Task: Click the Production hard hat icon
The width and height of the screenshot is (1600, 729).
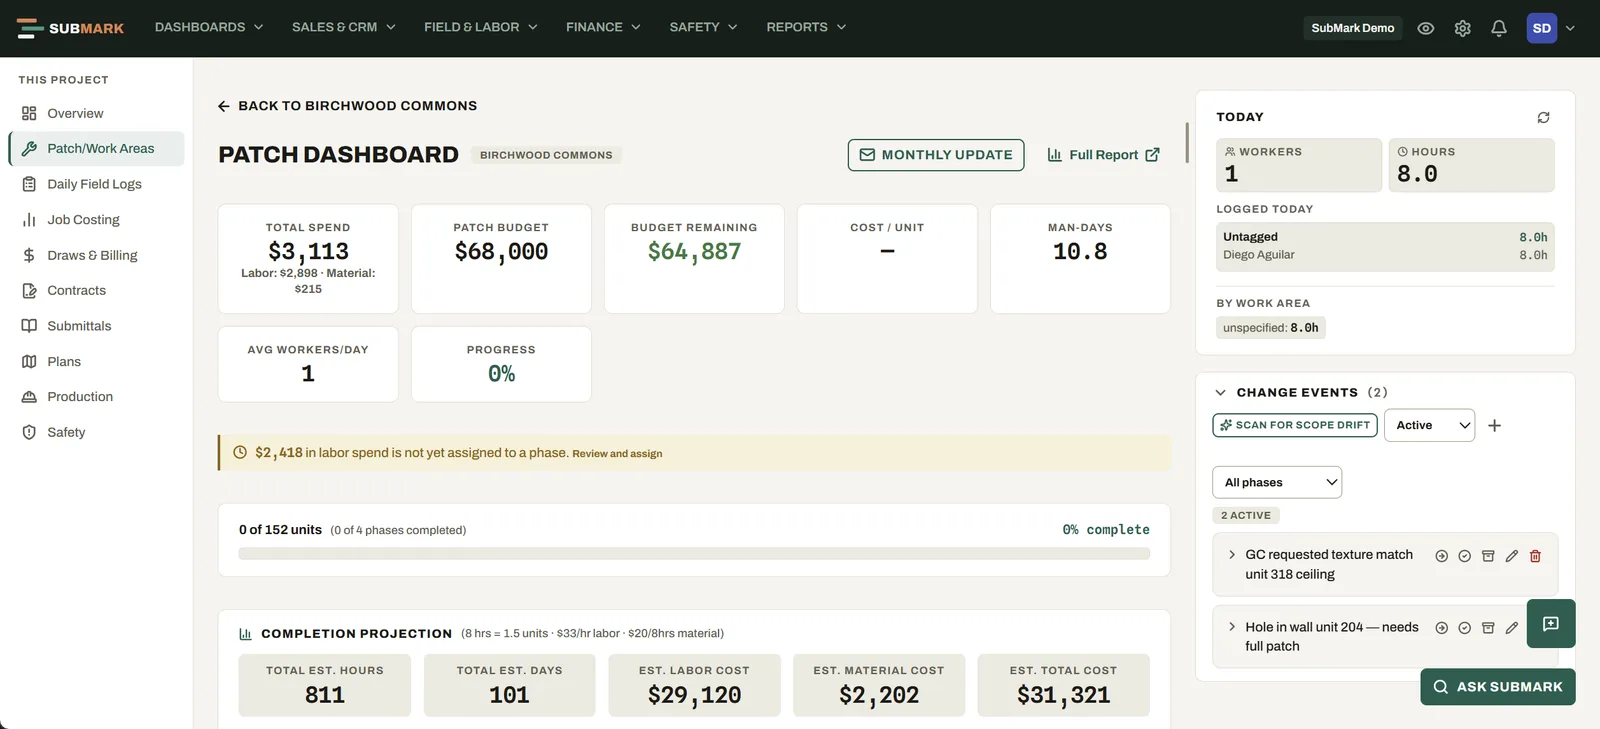Action: (x=29, y=397)
